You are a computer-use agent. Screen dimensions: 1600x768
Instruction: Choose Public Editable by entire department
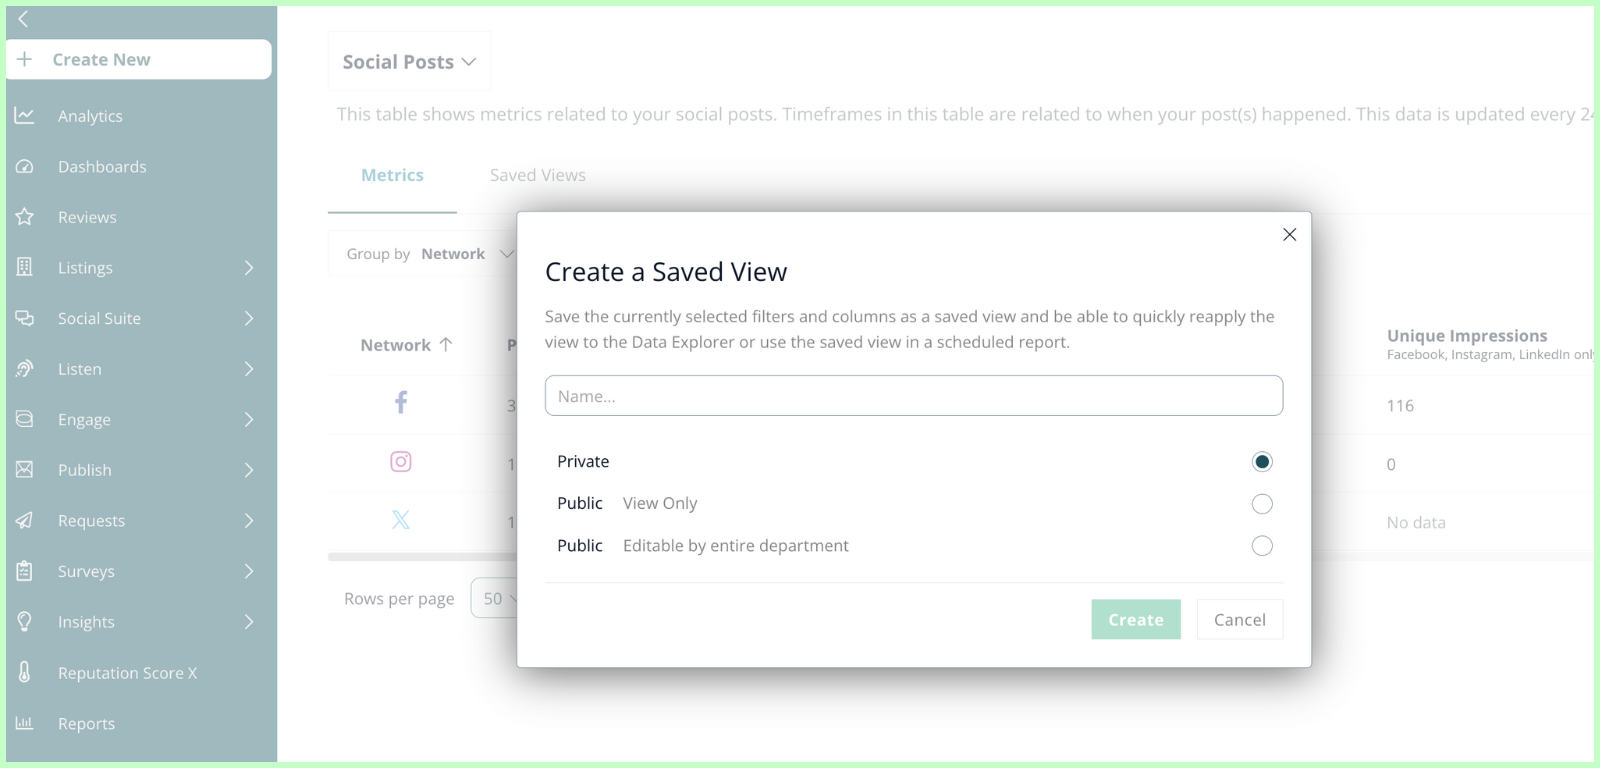coord(1262,546)
